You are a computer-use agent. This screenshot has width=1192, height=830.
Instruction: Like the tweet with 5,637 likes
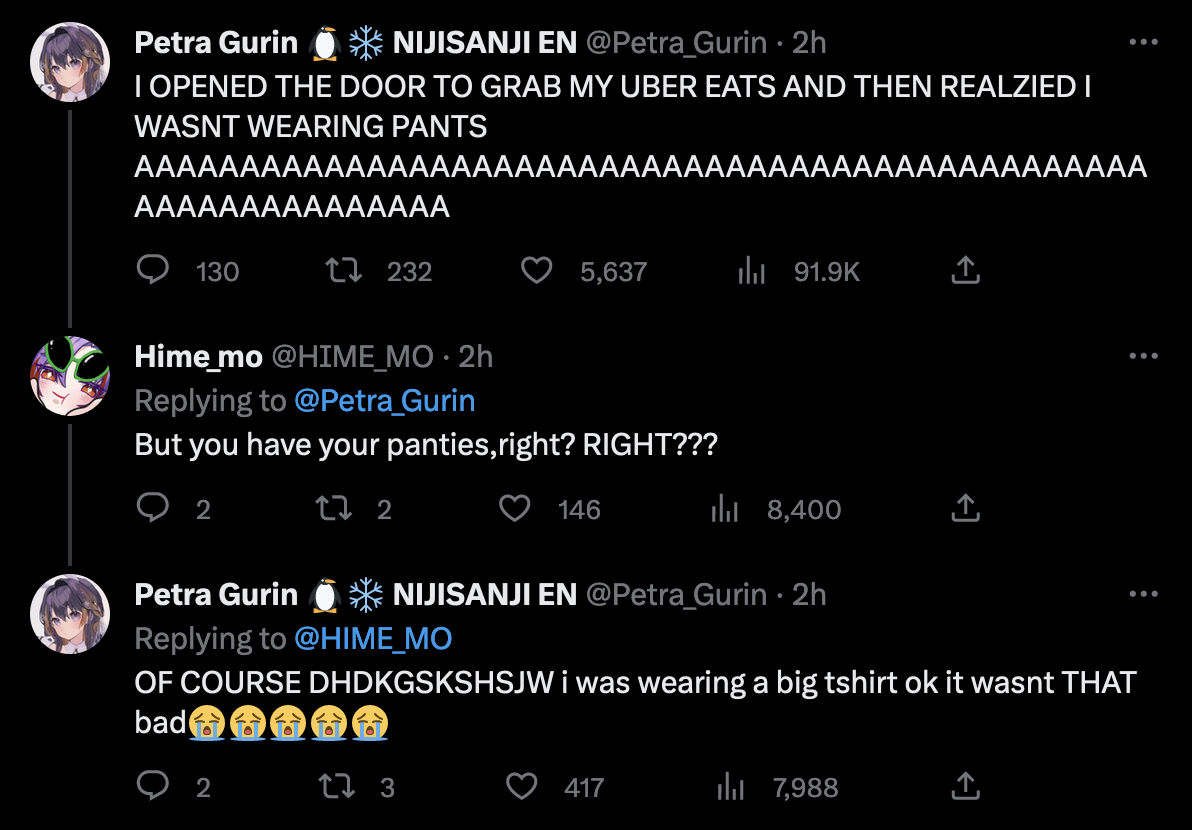point(537,270)
